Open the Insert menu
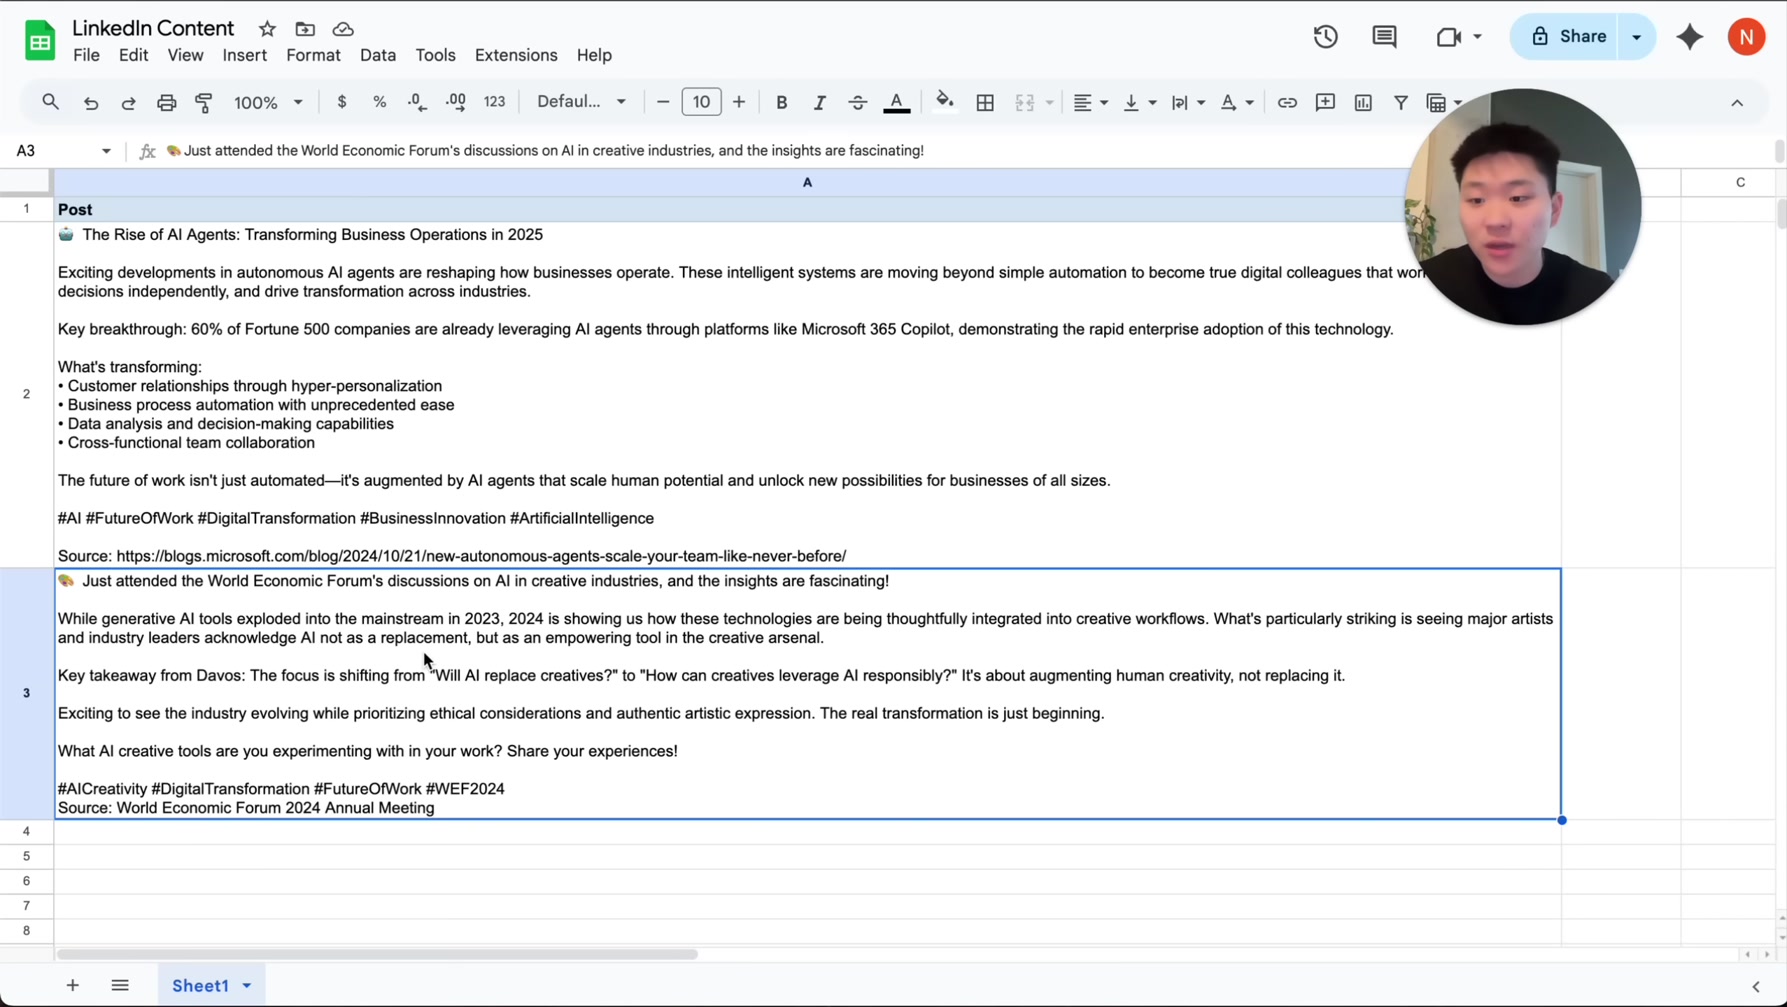 [244, 56]
